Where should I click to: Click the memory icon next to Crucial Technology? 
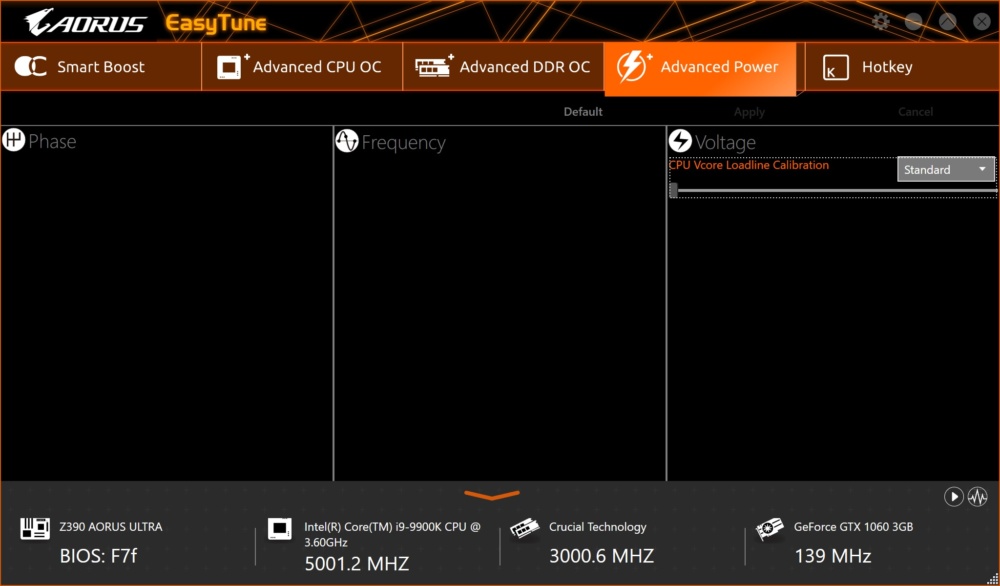525,529
